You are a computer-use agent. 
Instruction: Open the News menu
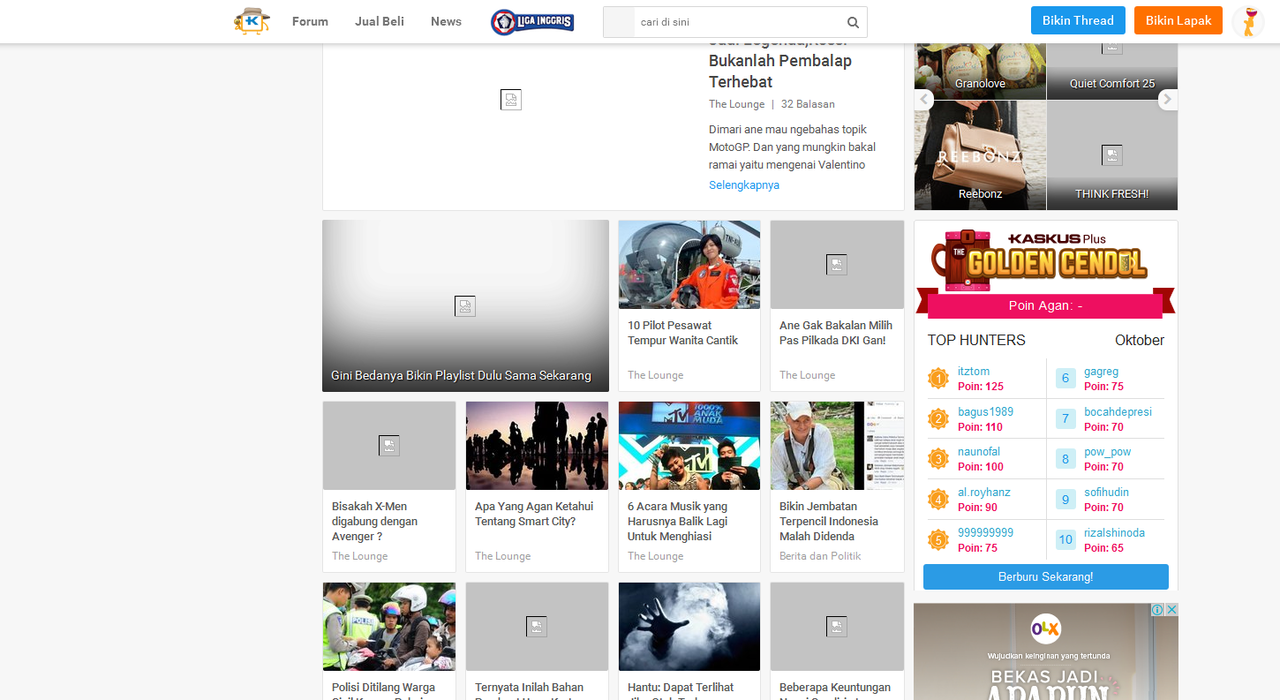pos(446,21)
